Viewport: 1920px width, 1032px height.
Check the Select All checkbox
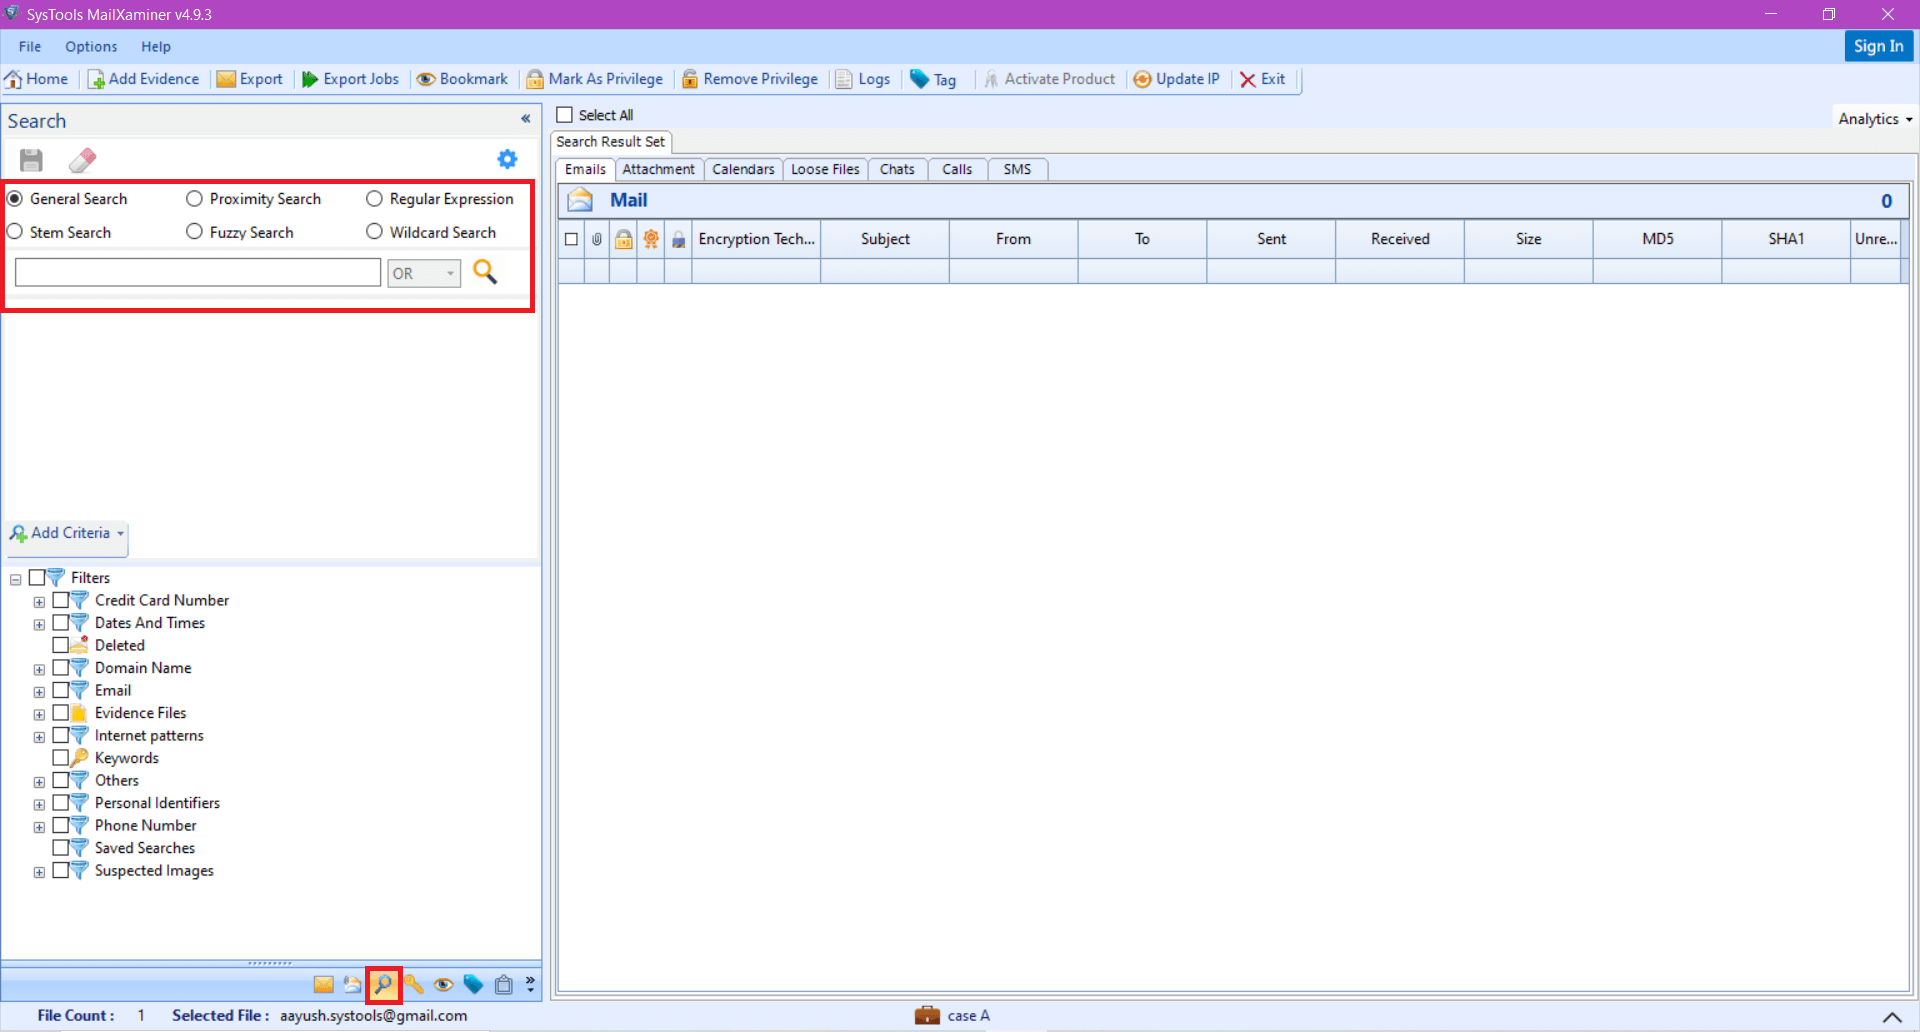(565, 115)
